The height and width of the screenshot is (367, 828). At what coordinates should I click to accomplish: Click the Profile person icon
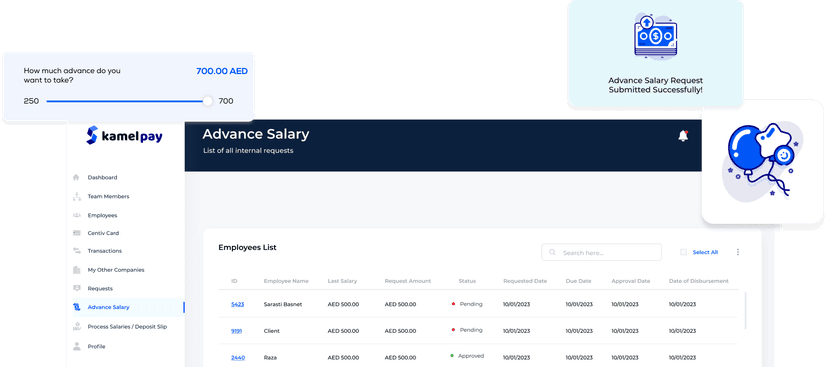(77, 346)
